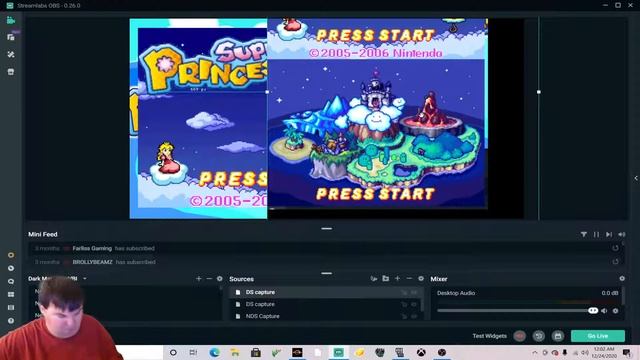This screenshot has width=640, height=360.
Task: Select the highlighted DS capture source row
Action: [325, 292]
